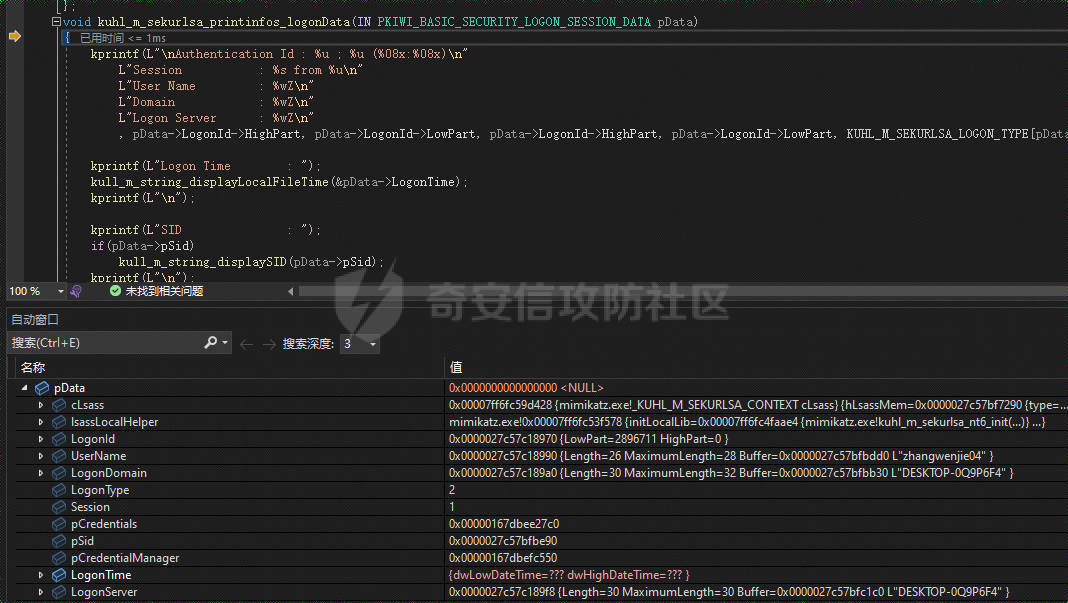The width and height of the screenshot is (1068, 603).
Task: Click the 值 column header
Action: click(x=456, y=368)
